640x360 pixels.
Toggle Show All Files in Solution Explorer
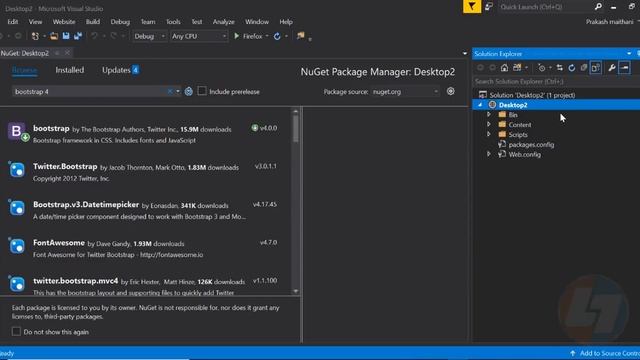596,68
